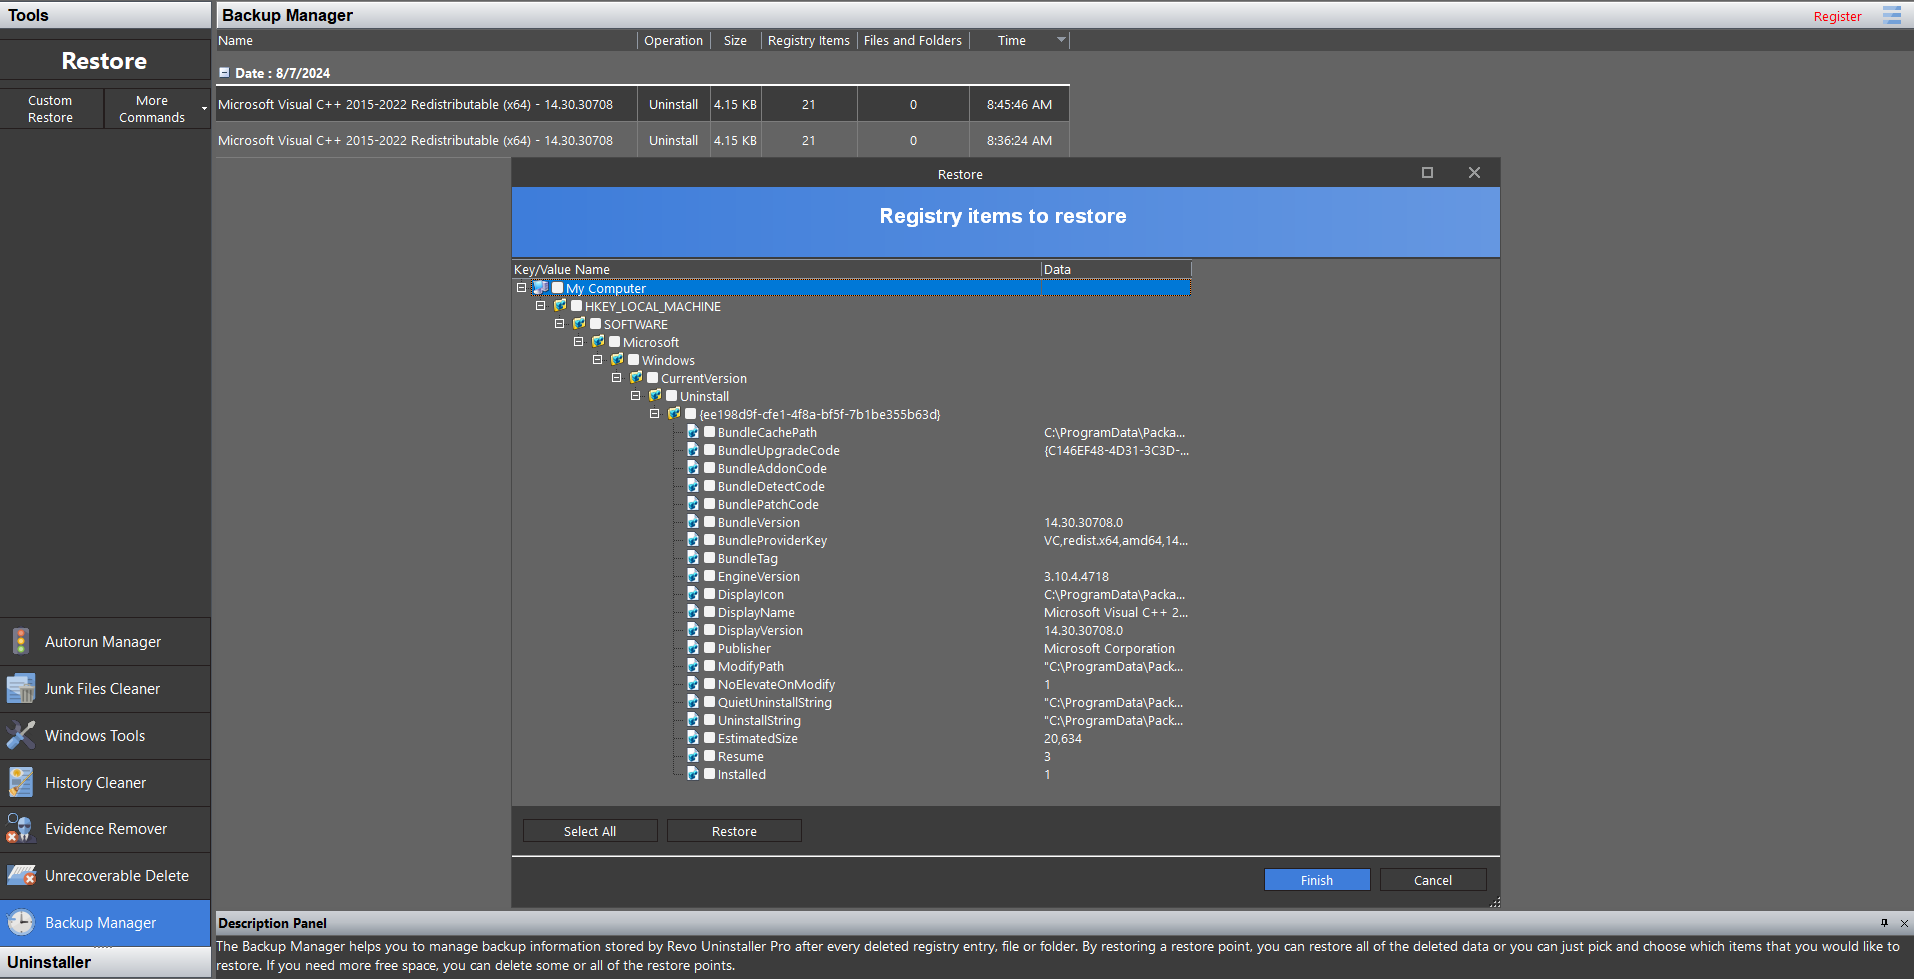
Task: Click Installed value icon
Action: click(x=693, y=774)
